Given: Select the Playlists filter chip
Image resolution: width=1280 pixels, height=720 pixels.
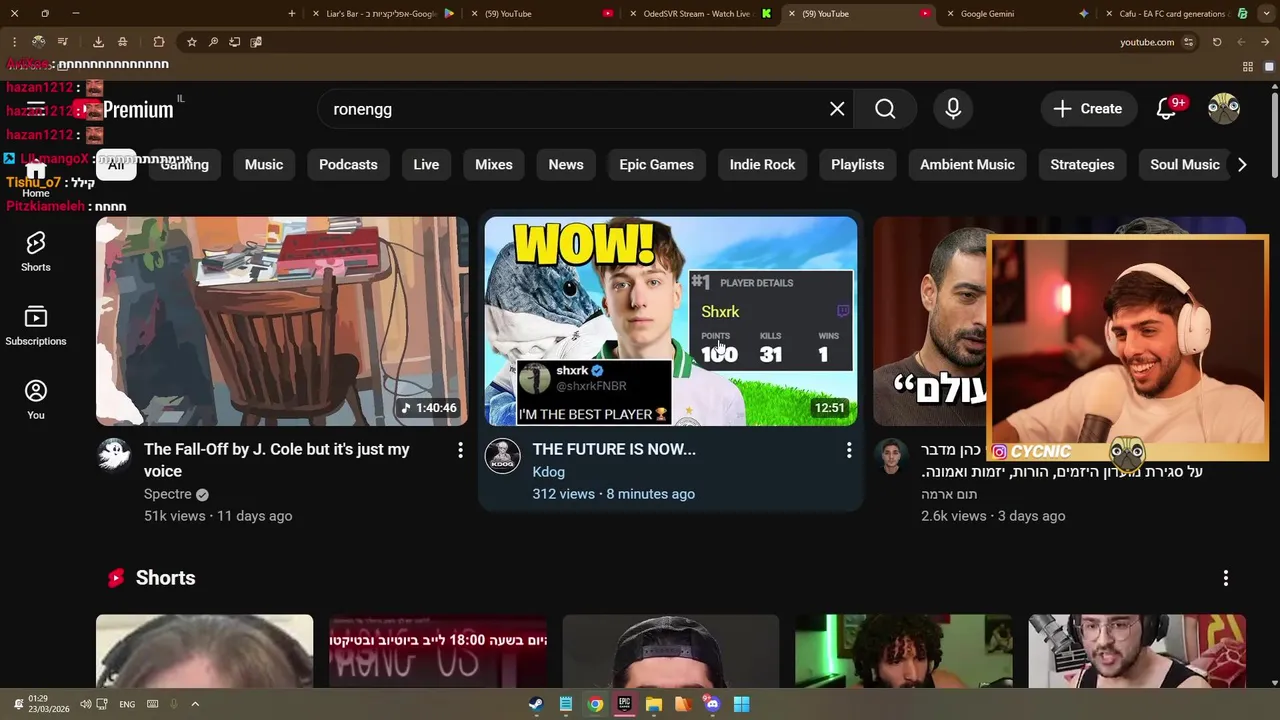Looking at the screenshot, I should [858, 165].
